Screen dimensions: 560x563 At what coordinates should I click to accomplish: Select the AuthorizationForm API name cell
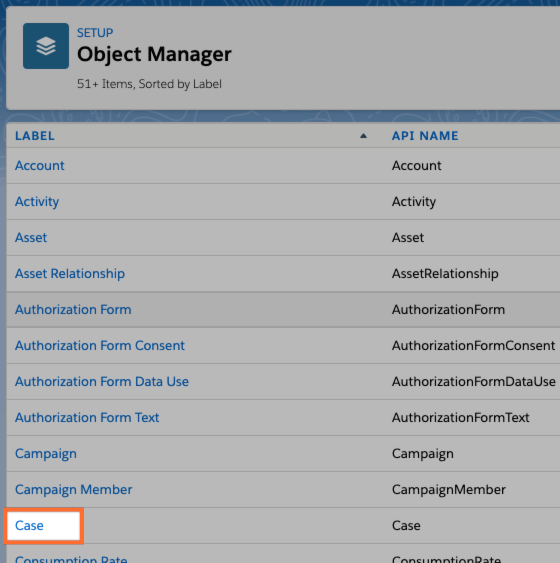tap(448, 310)
